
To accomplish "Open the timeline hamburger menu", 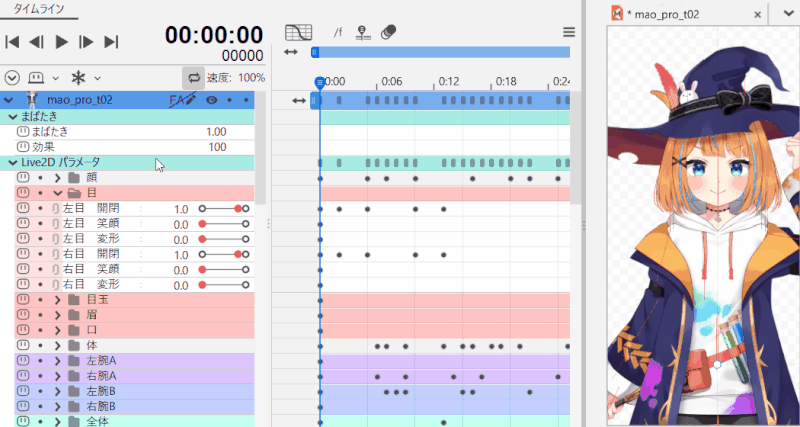I will [x=569, y=32].
